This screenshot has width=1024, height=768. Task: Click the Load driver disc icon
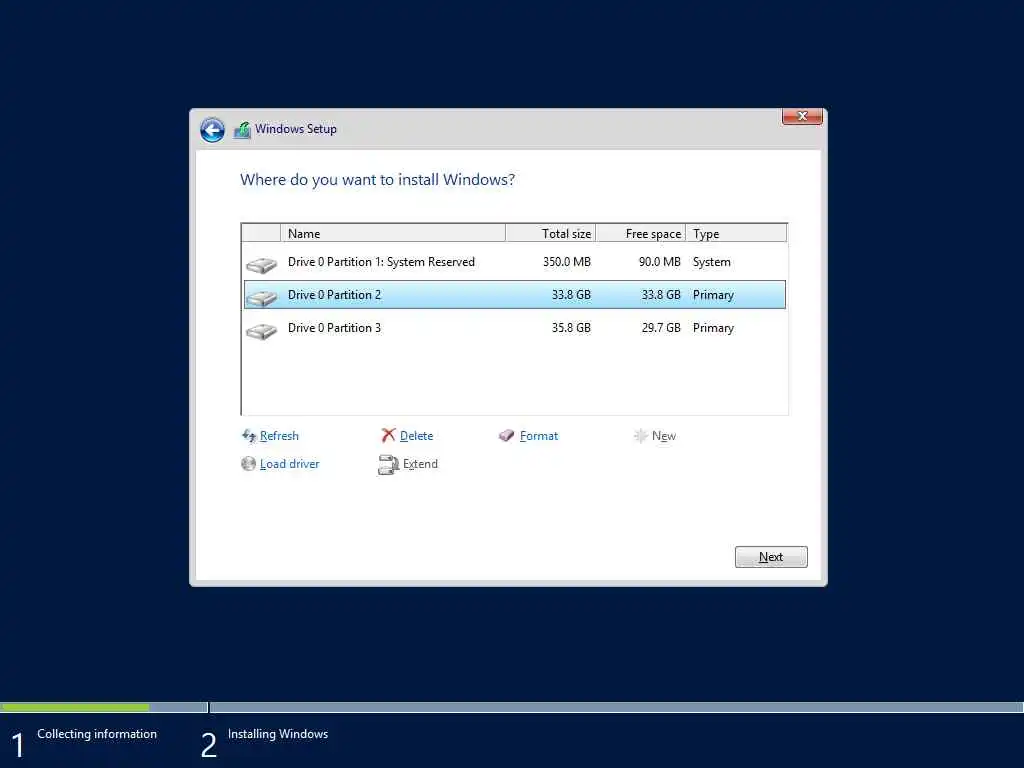pos(248,464)
